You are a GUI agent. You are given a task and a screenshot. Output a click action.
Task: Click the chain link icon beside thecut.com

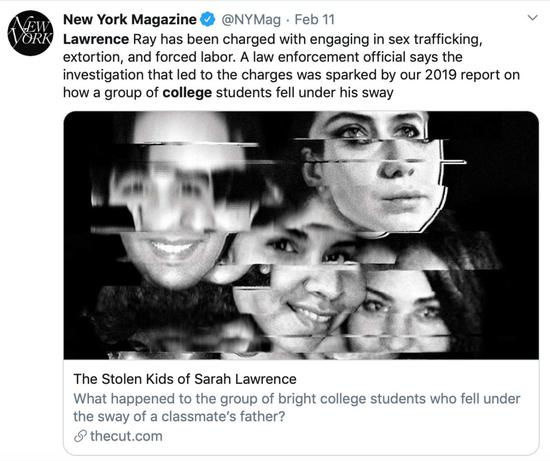[x=80, y=436]
